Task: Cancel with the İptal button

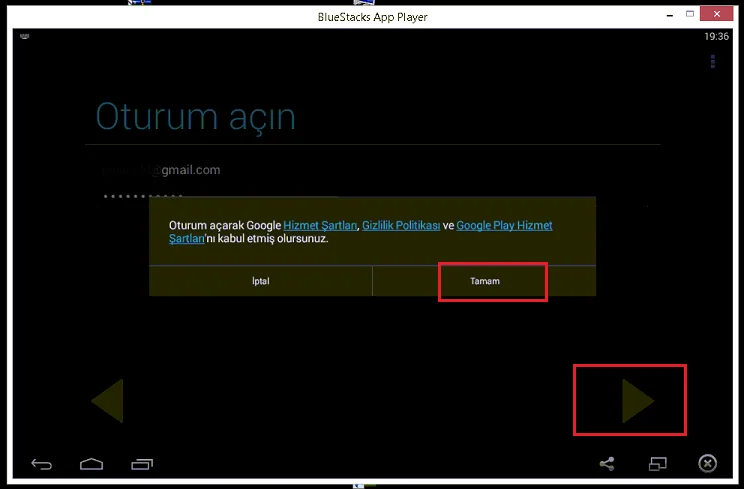Action: click(x=260, y=281)
